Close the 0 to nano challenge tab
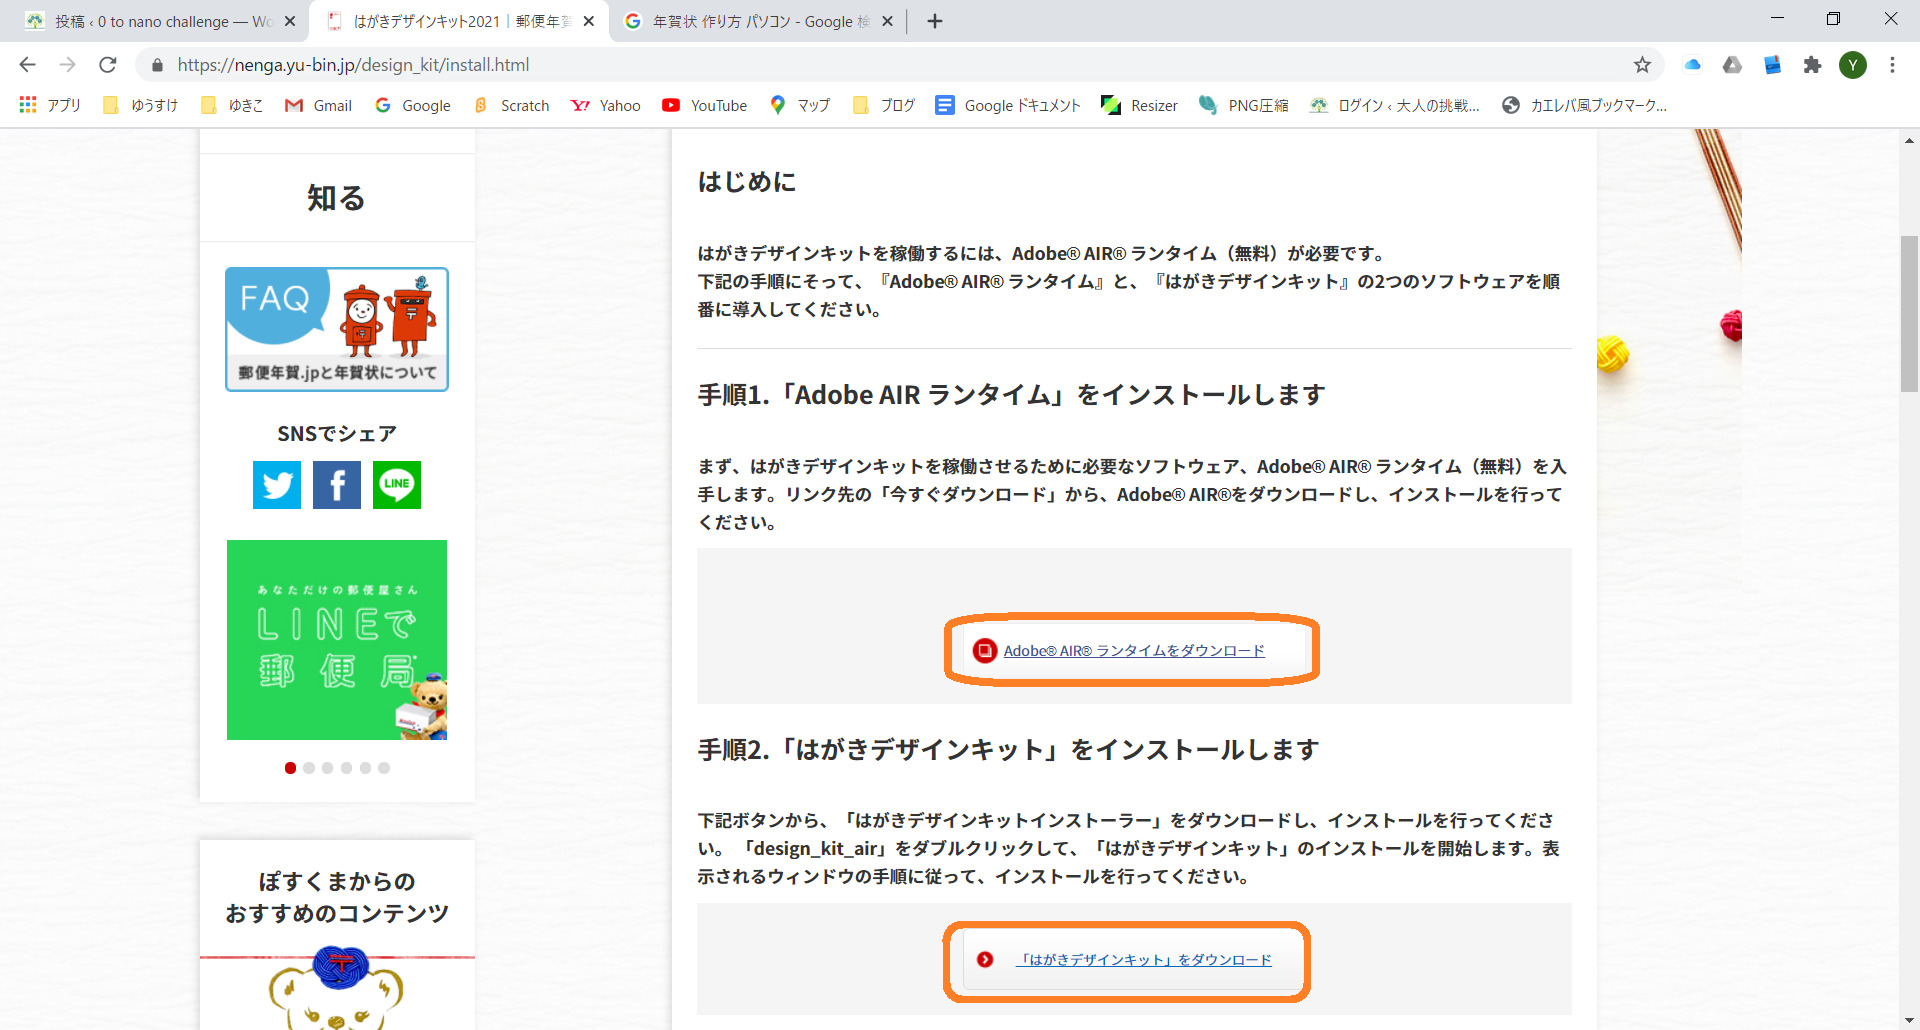This screenshot has width=1920, height=1030. click(x=290, y=21)
